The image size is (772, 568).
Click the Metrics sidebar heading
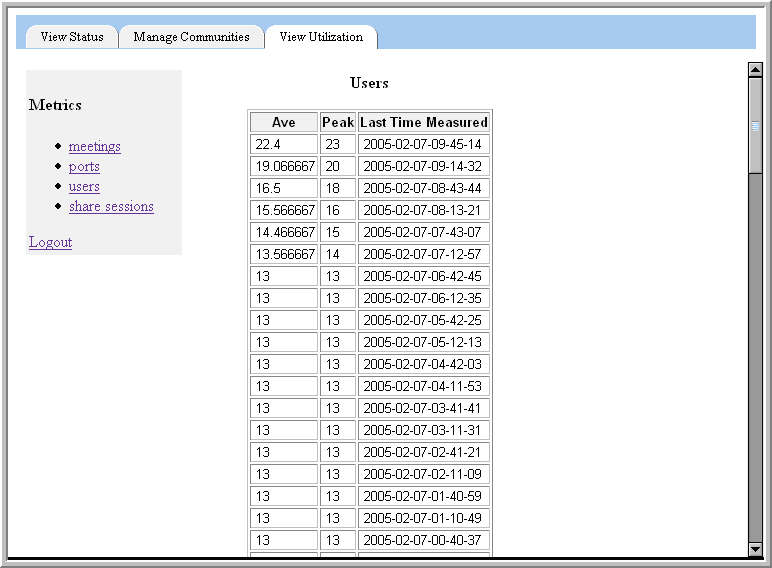click(x=55, y=105)
